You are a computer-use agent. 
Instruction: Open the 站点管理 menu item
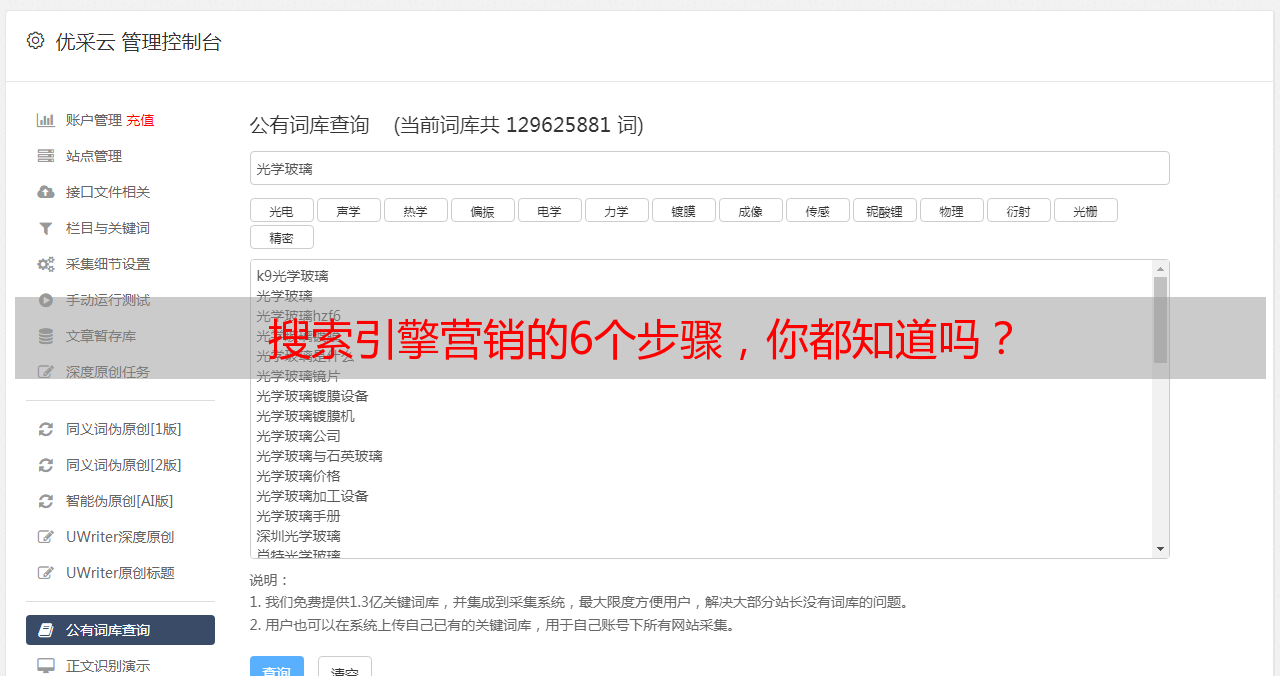tap(94, 156)
